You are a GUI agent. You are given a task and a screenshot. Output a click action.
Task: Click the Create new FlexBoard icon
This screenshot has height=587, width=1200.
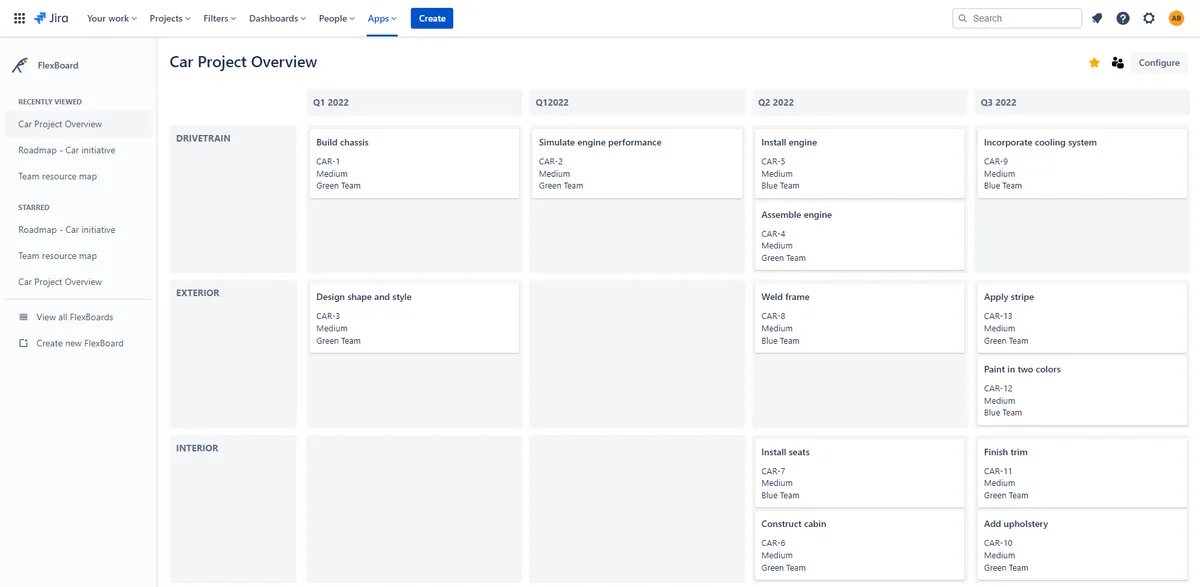point(23,343)
